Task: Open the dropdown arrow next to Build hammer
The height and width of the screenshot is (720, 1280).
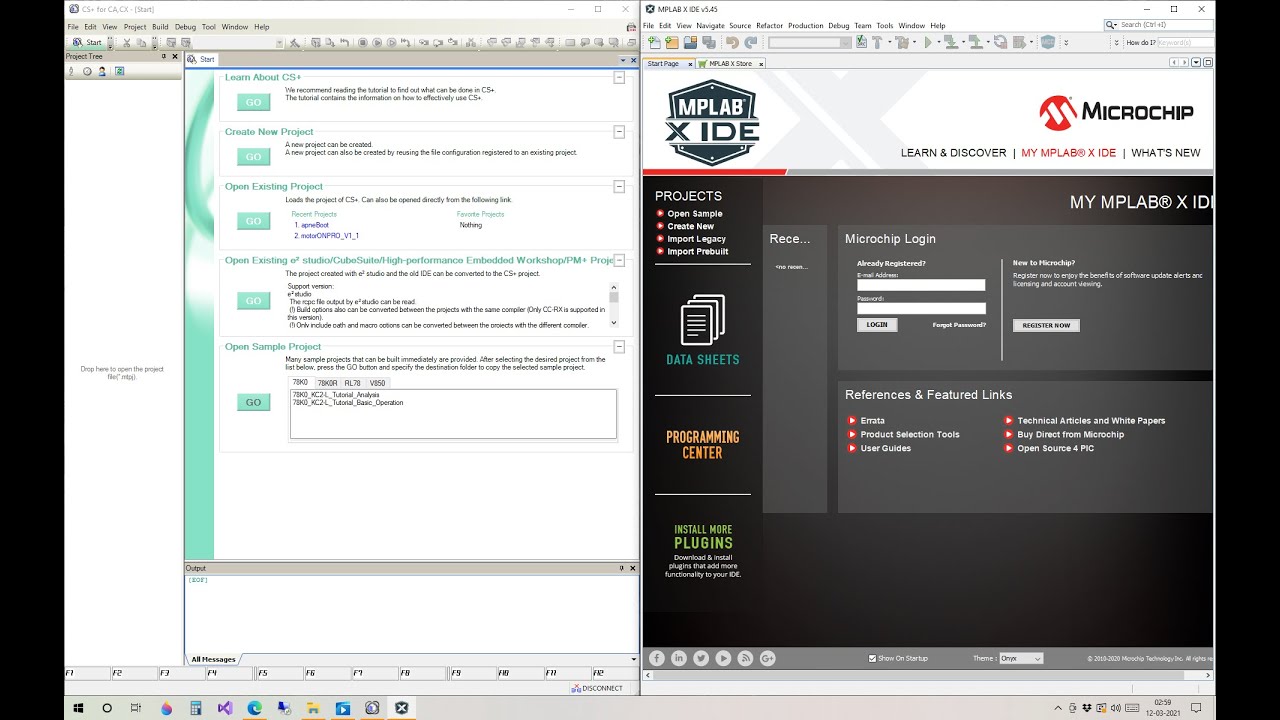Action: point(889,43)
